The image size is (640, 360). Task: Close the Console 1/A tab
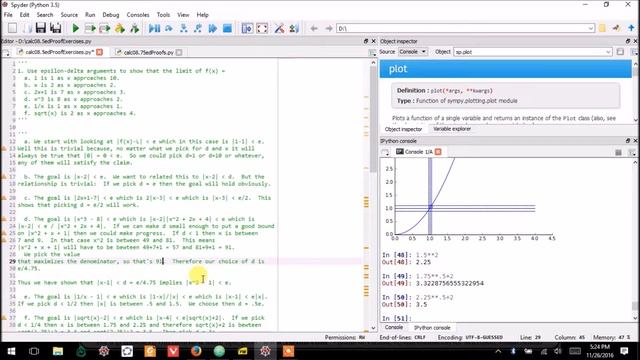click(x=438, y=152)
